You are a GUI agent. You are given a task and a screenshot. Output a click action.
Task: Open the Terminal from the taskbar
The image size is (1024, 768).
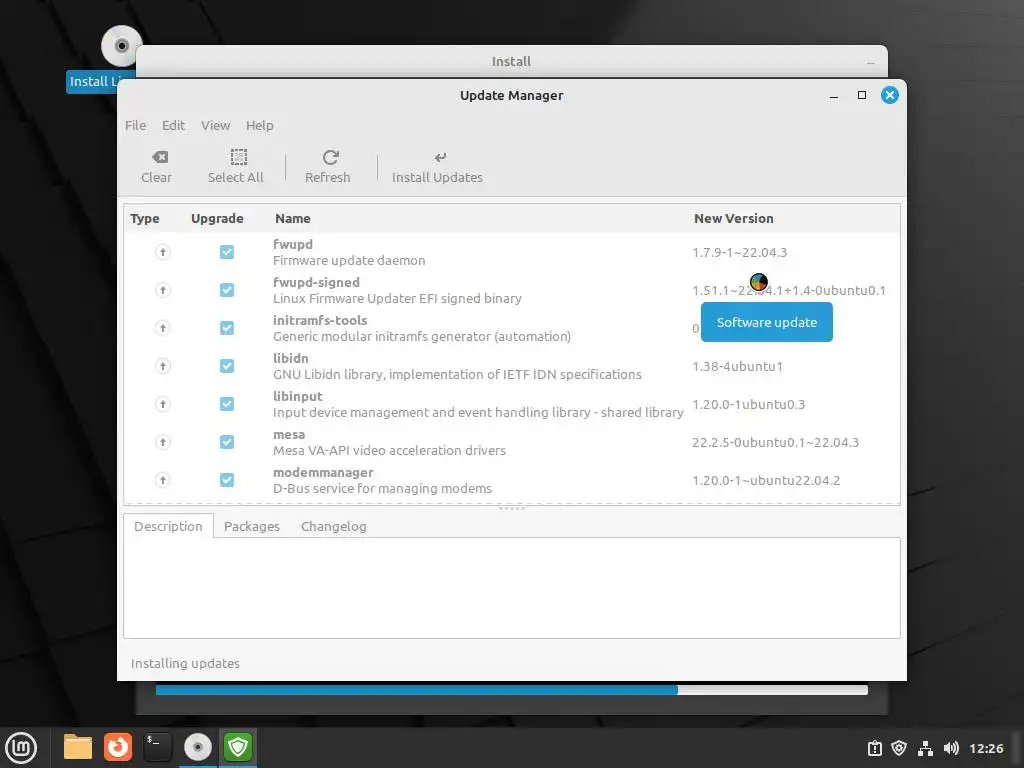[x=157, y=747]
